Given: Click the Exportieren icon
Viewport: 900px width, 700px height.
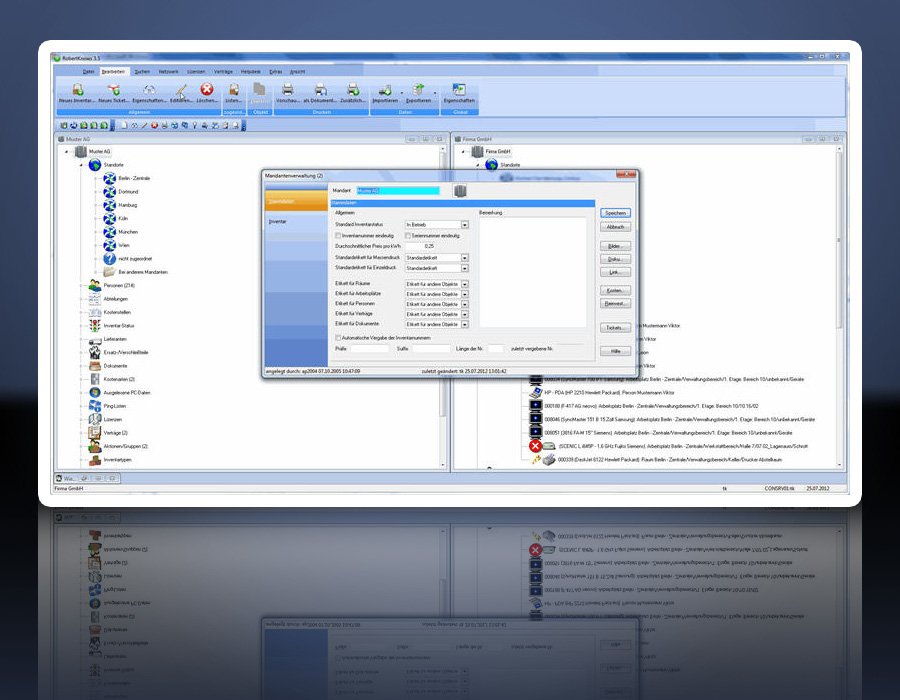Looking at the screenshot, I should [418, 90].
